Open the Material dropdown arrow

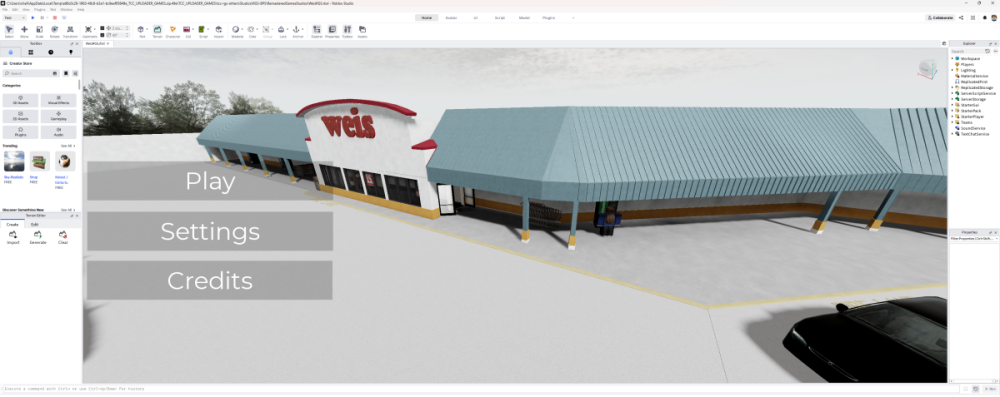[x=241, y=29]
